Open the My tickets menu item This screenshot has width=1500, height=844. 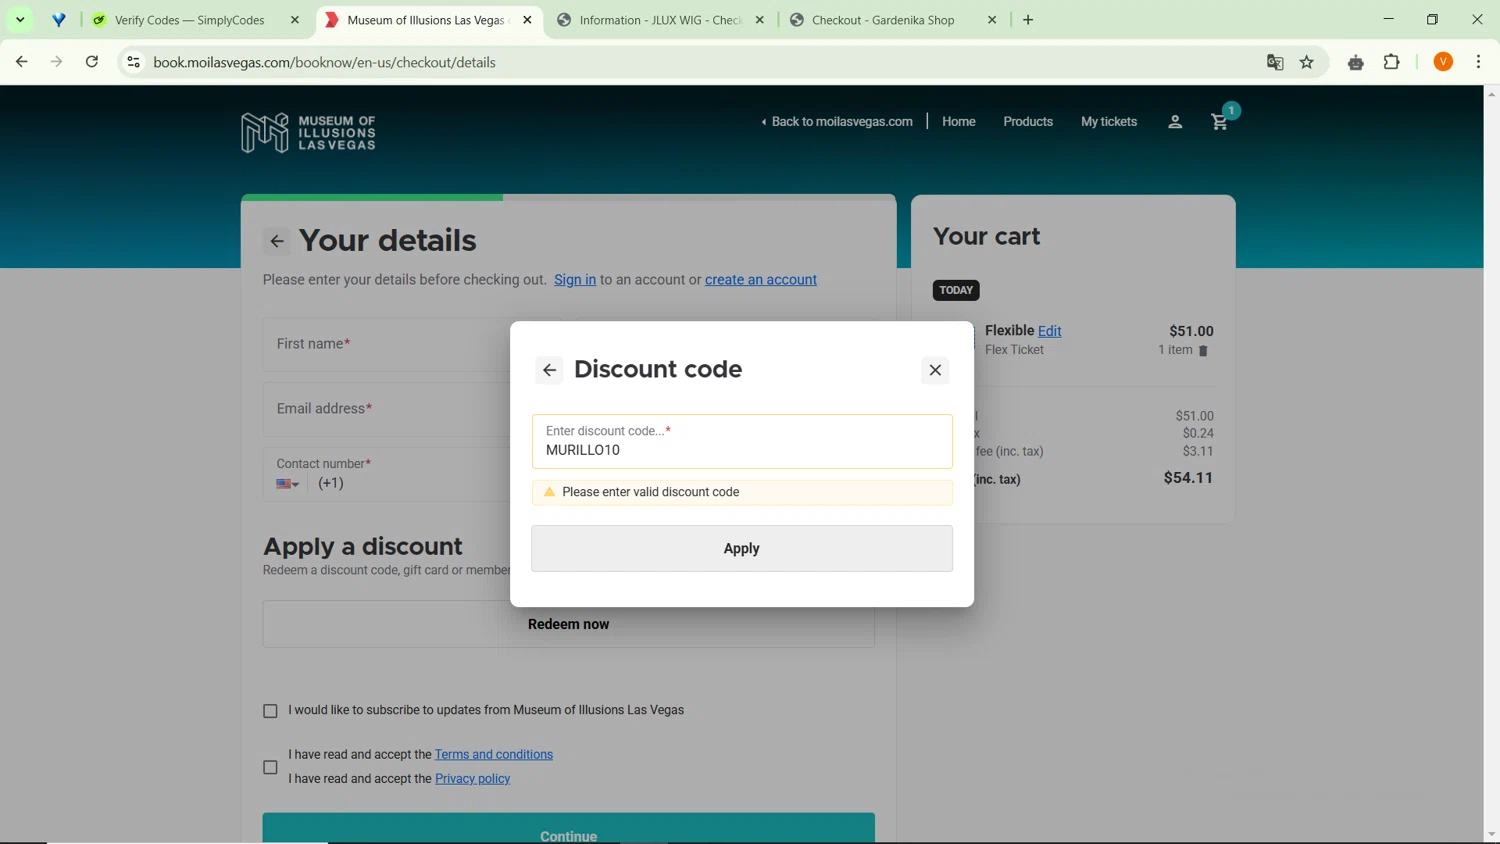1109,122
